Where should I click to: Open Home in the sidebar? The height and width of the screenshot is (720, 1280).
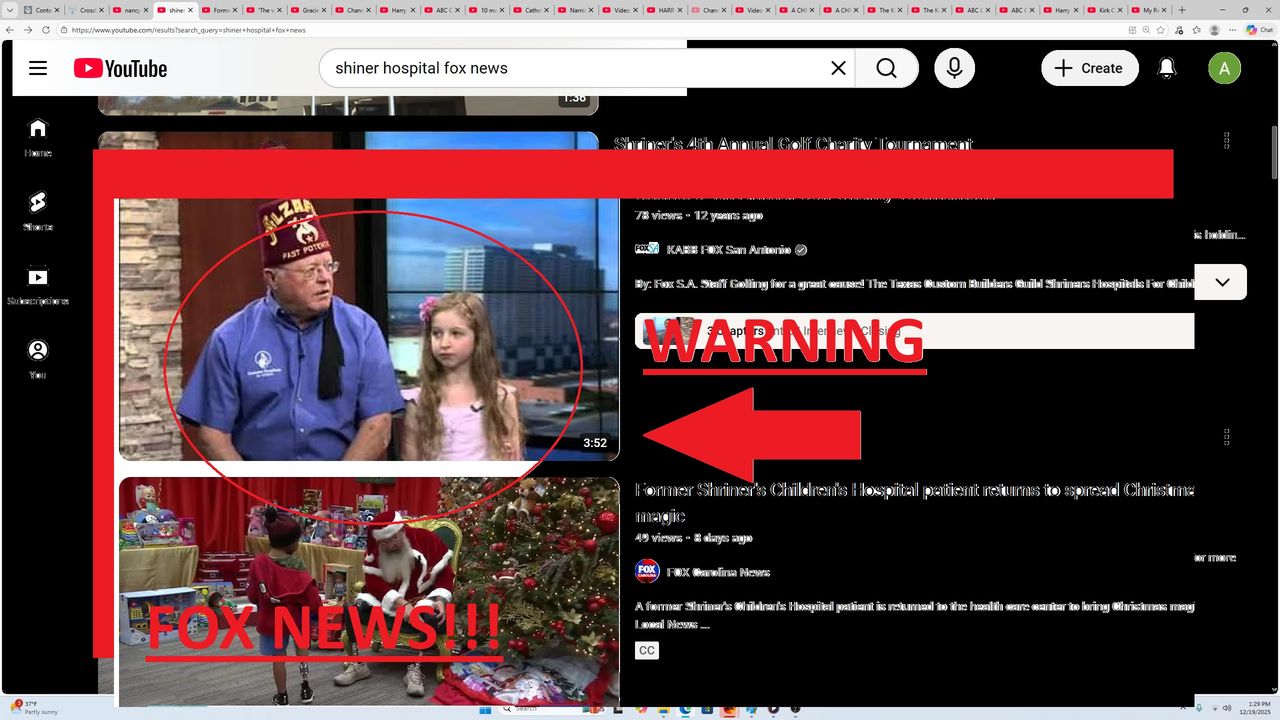(37, 137)
